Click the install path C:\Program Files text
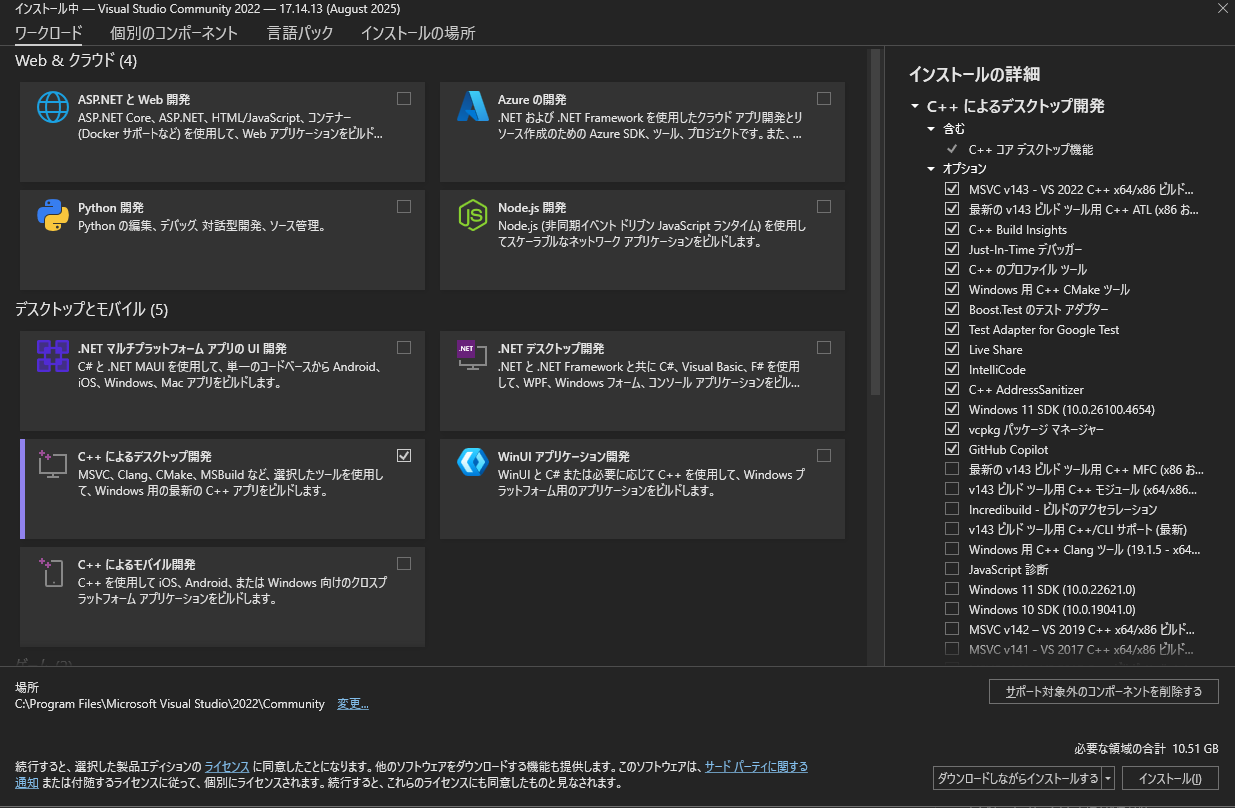Image resolution: width=1235 pixels, height=808 pixels. 170,704
